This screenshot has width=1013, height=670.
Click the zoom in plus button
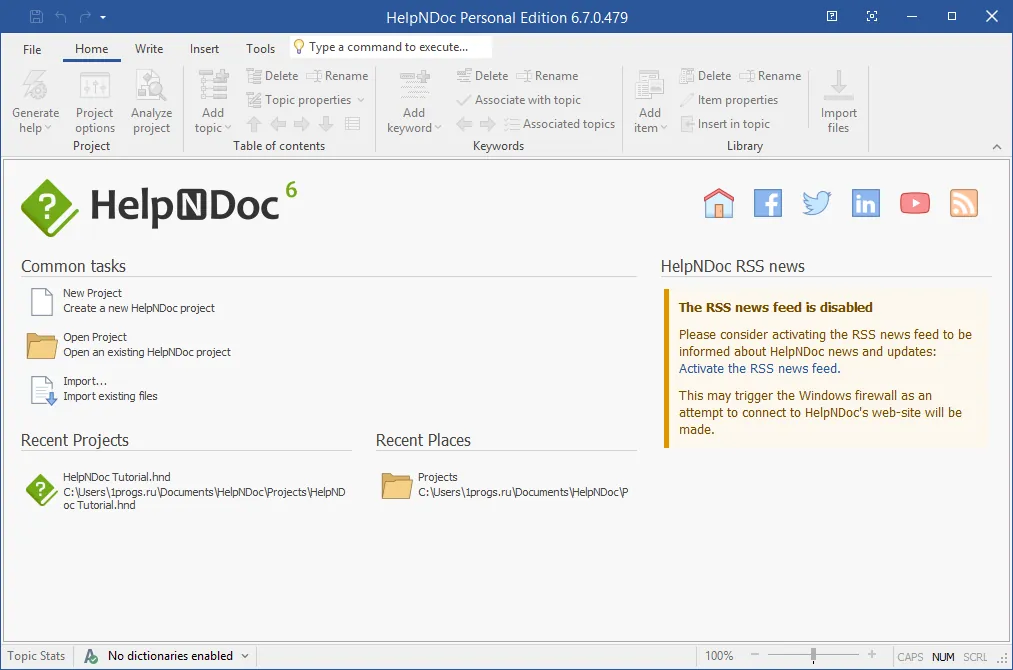[872, 655]
